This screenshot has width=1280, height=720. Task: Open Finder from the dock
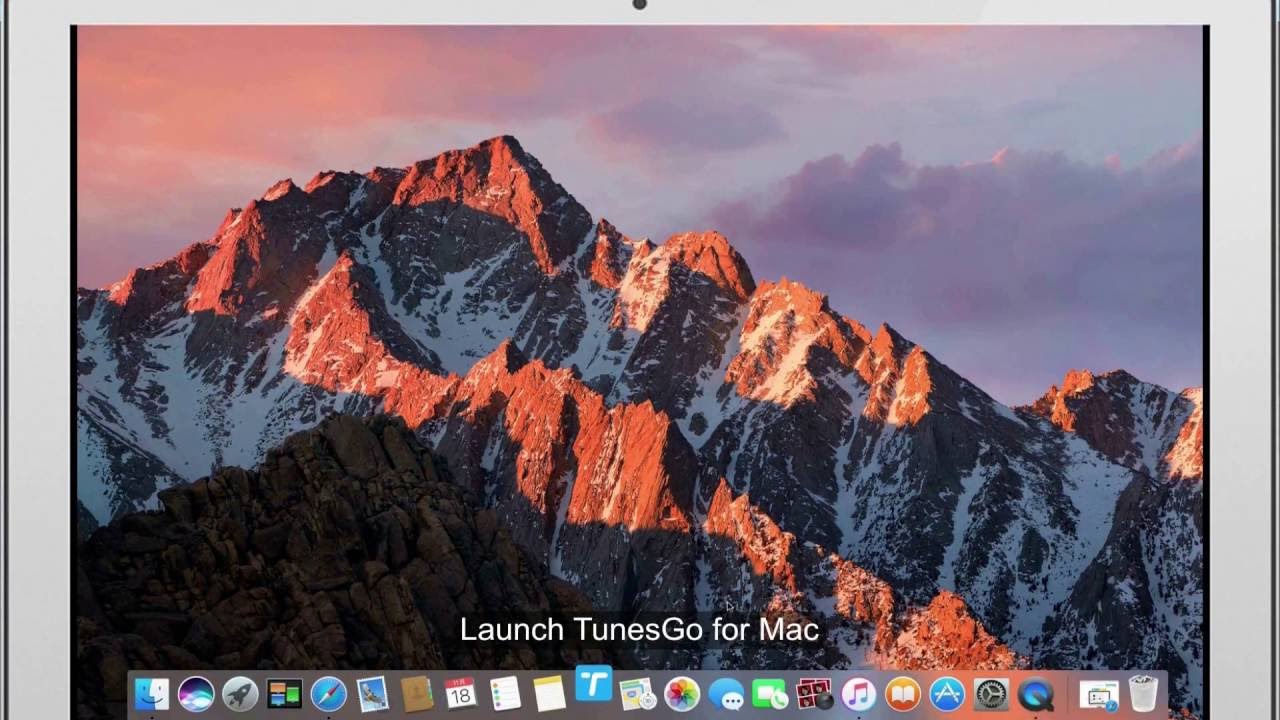(152, 693)
